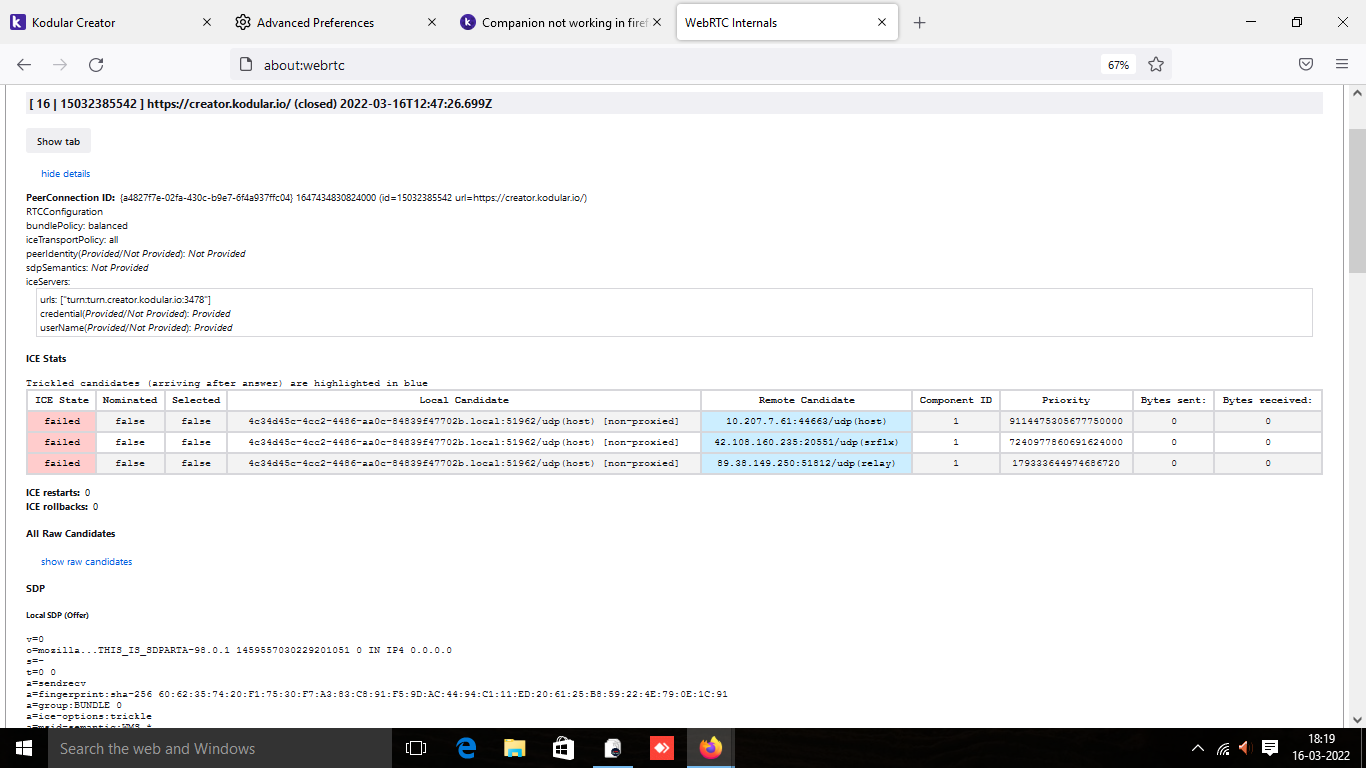Select remote candidate 89.38.149.250:51812/udp(relay)
The image size is (1366, 768).
806,463
